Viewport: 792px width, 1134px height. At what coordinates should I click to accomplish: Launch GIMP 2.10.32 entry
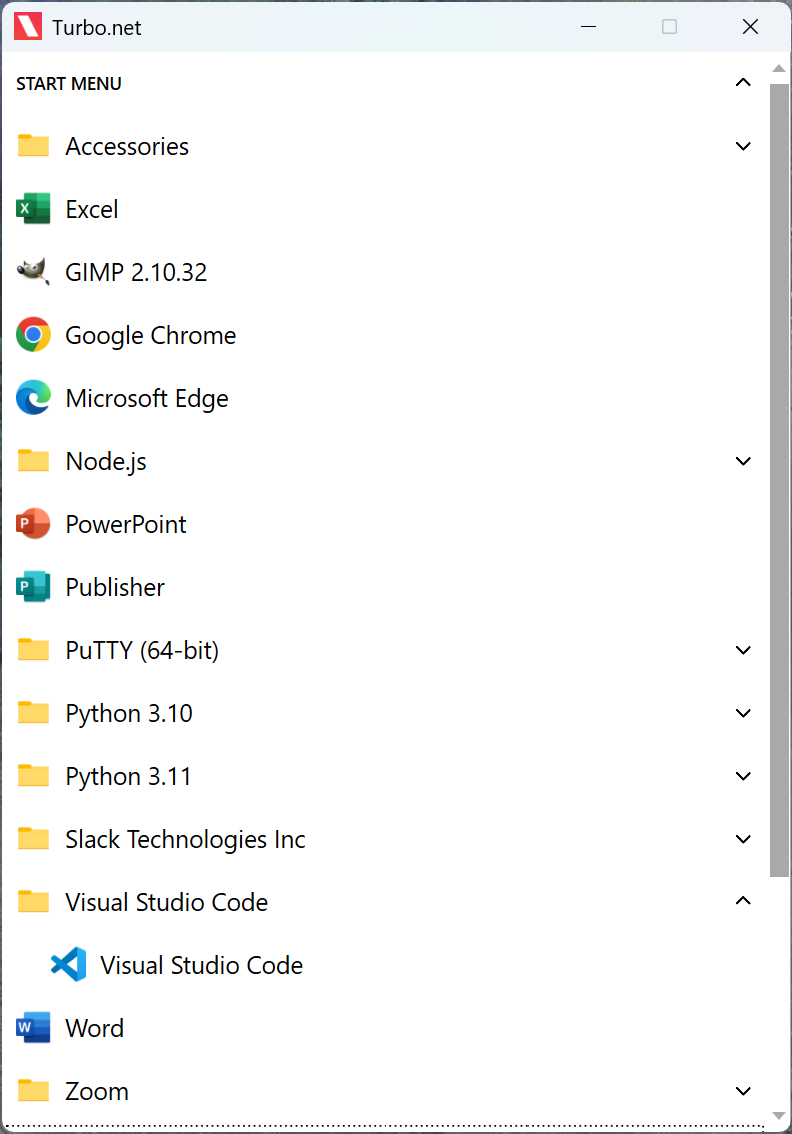tap(136, 272)
